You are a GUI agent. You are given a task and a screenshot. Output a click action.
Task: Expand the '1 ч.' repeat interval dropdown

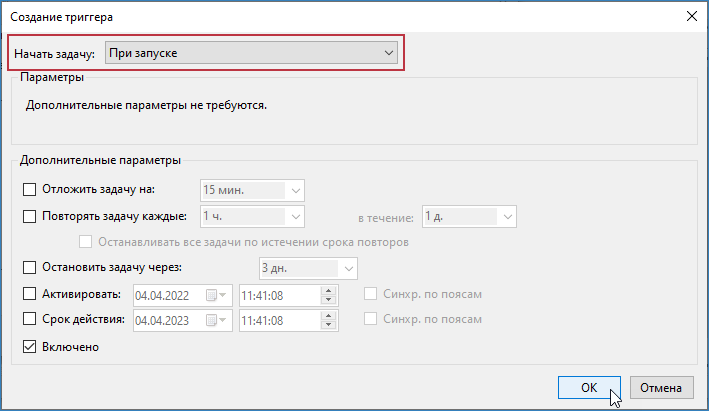pos(295,216)
